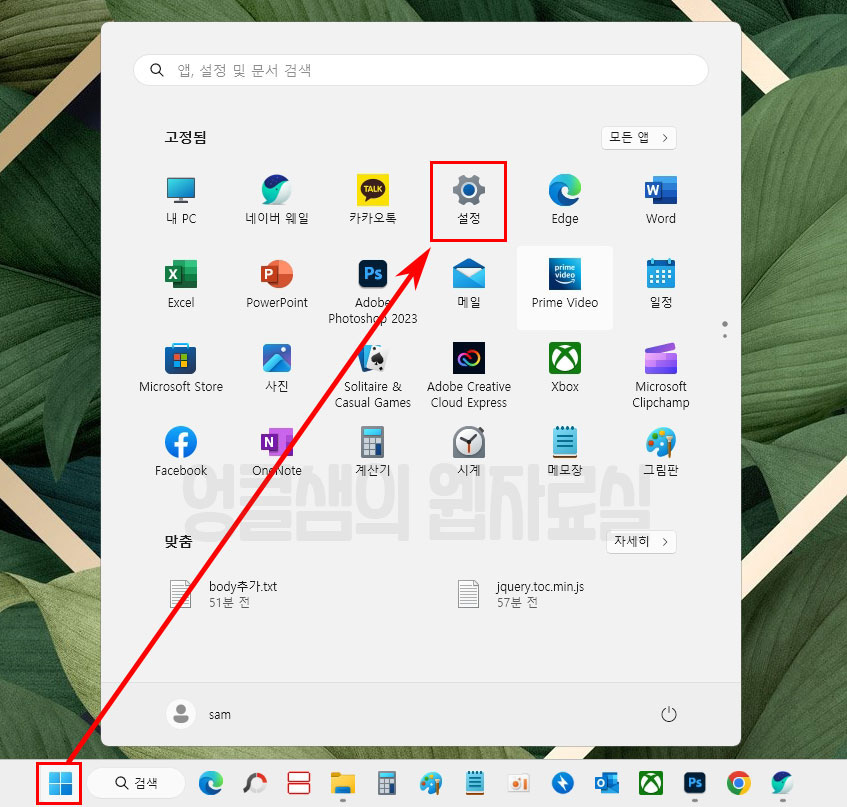Image resolution: width=847 pixels, height=807 pixels.
Task: Switch to Photoshop on the taskbar
Action: tap(695, 783)
